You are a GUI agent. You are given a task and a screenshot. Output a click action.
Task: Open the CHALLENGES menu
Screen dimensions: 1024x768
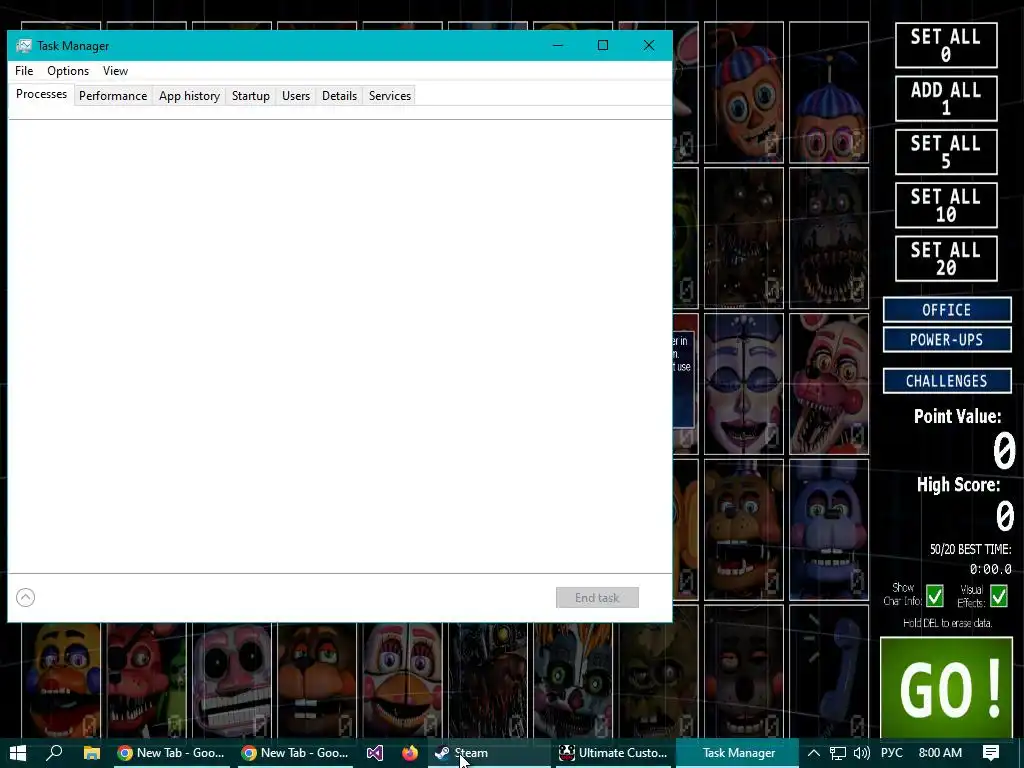[947, 381]
